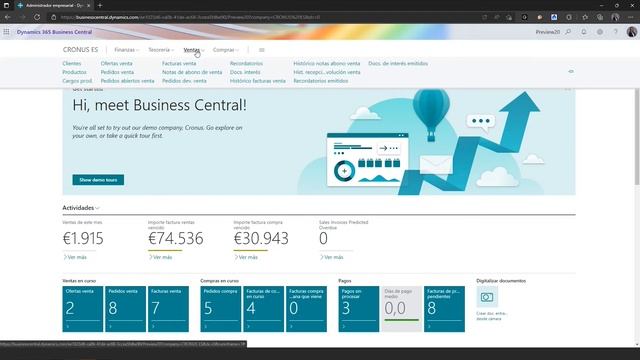Open the user profile avatar
This screenshot has width=640, height=360.
(631, 32)
